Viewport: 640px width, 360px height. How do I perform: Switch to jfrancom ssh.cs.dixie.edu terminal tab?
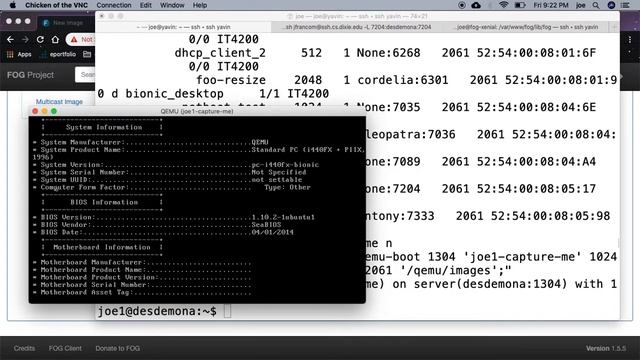[x=358, y=27]
